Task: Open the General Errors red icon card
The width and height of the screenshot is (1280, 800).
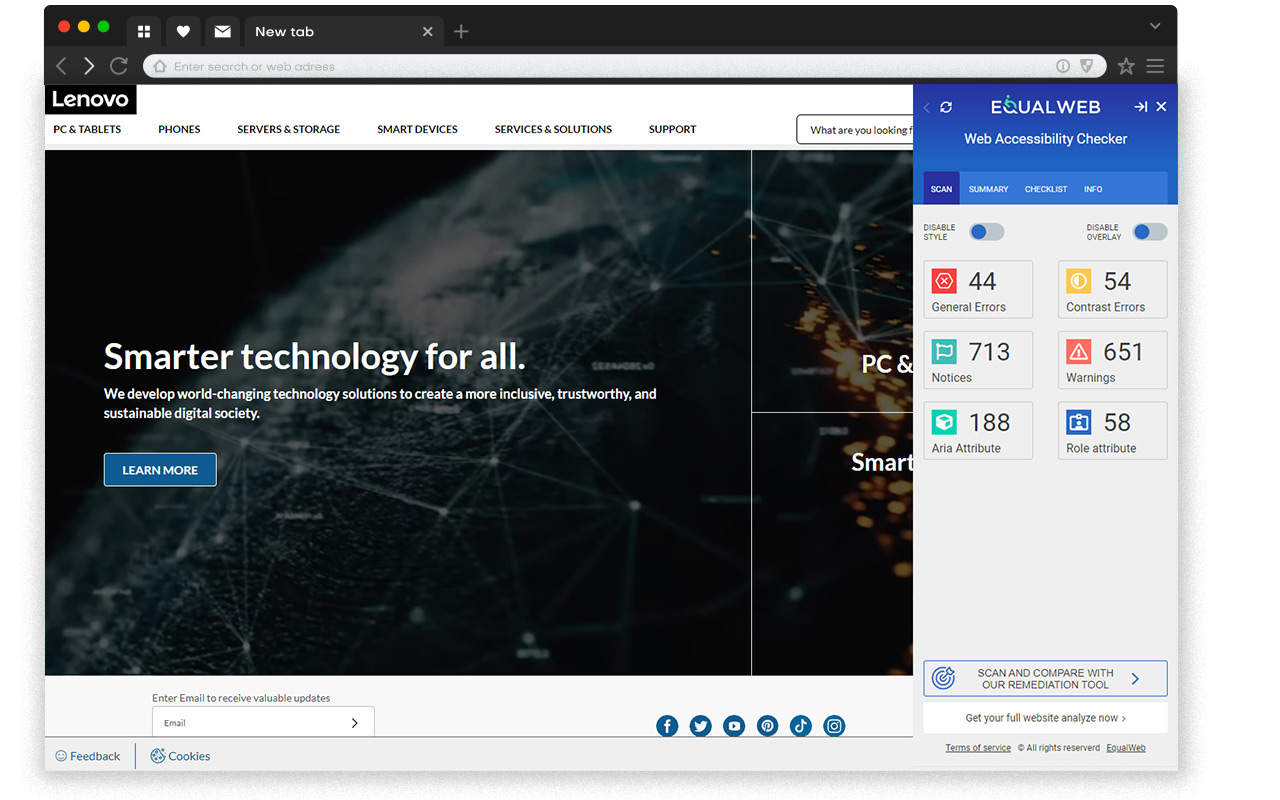Action: pos(978,290)
